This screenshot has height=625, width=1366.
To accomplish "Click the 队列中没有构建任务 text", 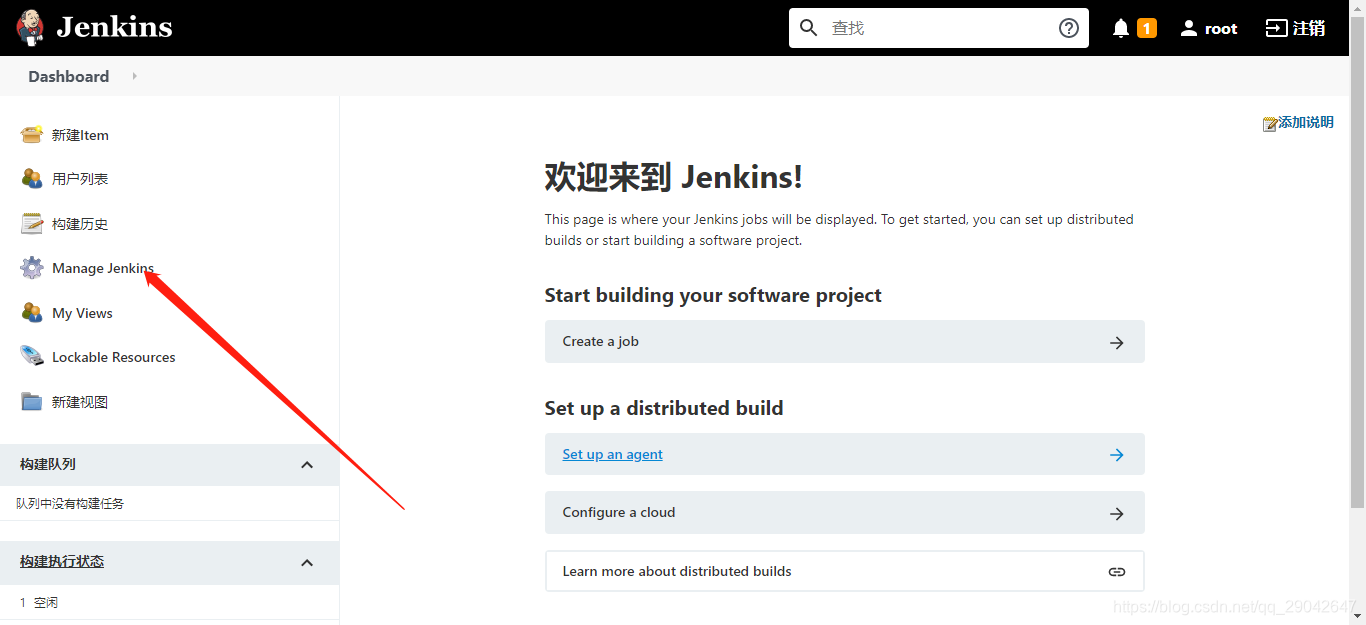I will (70, 504).
